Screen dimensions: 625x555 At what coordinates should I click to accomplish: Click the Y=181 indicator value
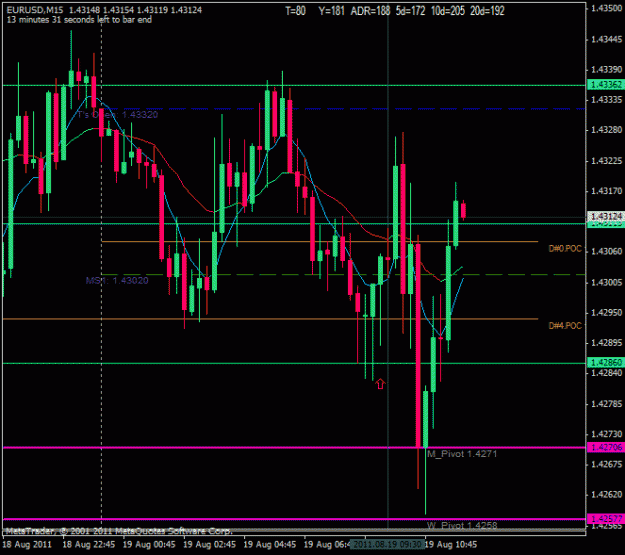click(331, 11)
